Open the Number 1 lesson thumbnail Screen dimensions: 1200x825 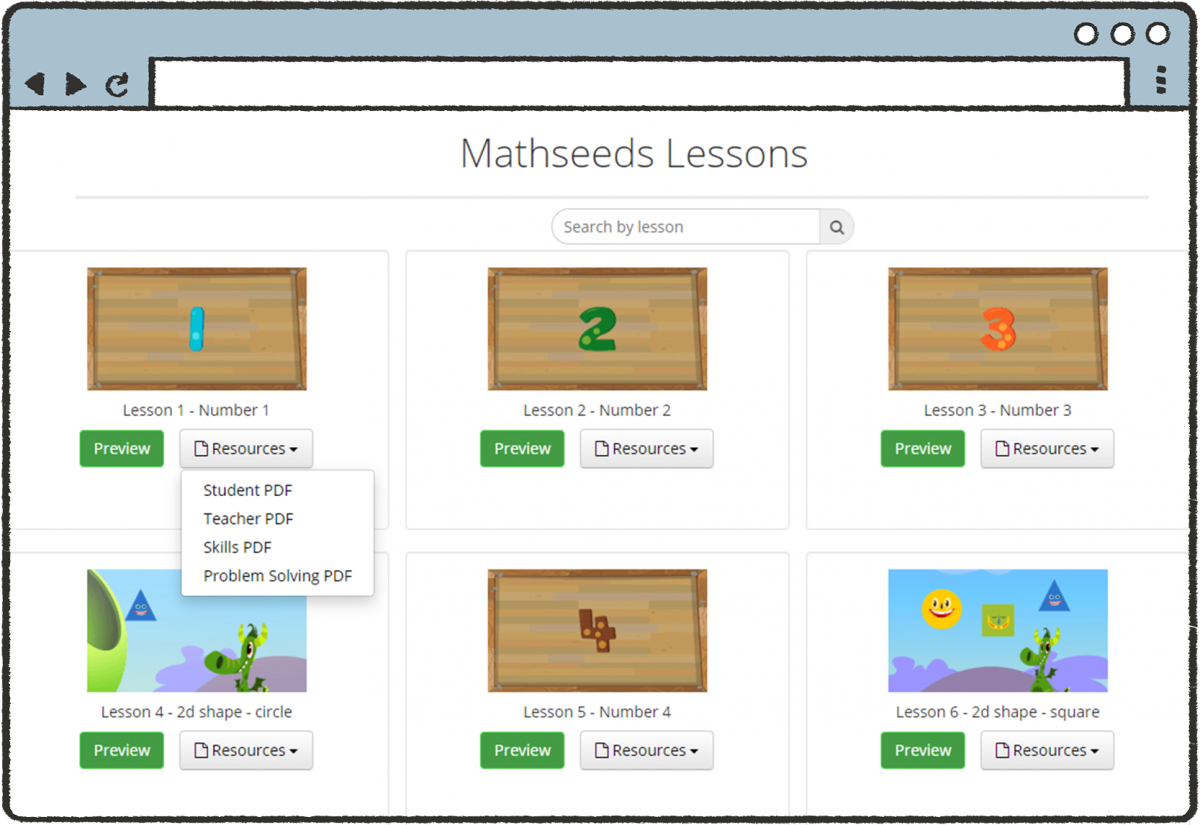197,329
